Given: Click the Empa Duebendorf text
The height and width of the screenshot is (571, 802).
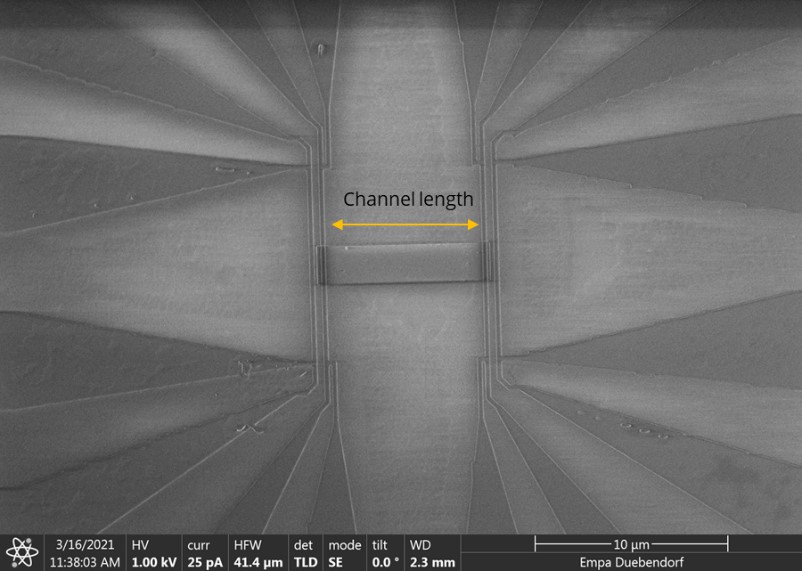Looking at the screenshot, I should pyautogui.click(x=631, y=562).
